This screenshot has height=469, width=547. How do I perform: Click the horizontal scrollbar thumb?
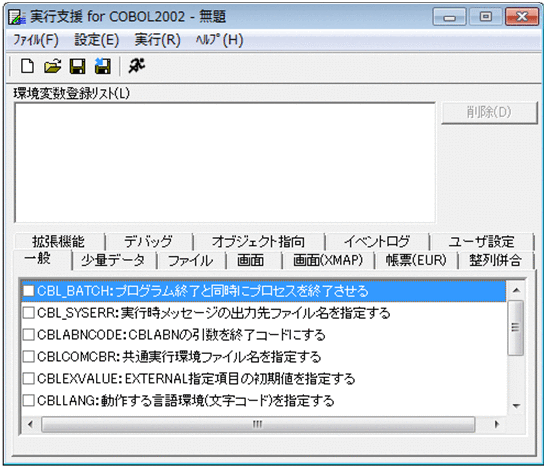[x=258, y=424]
